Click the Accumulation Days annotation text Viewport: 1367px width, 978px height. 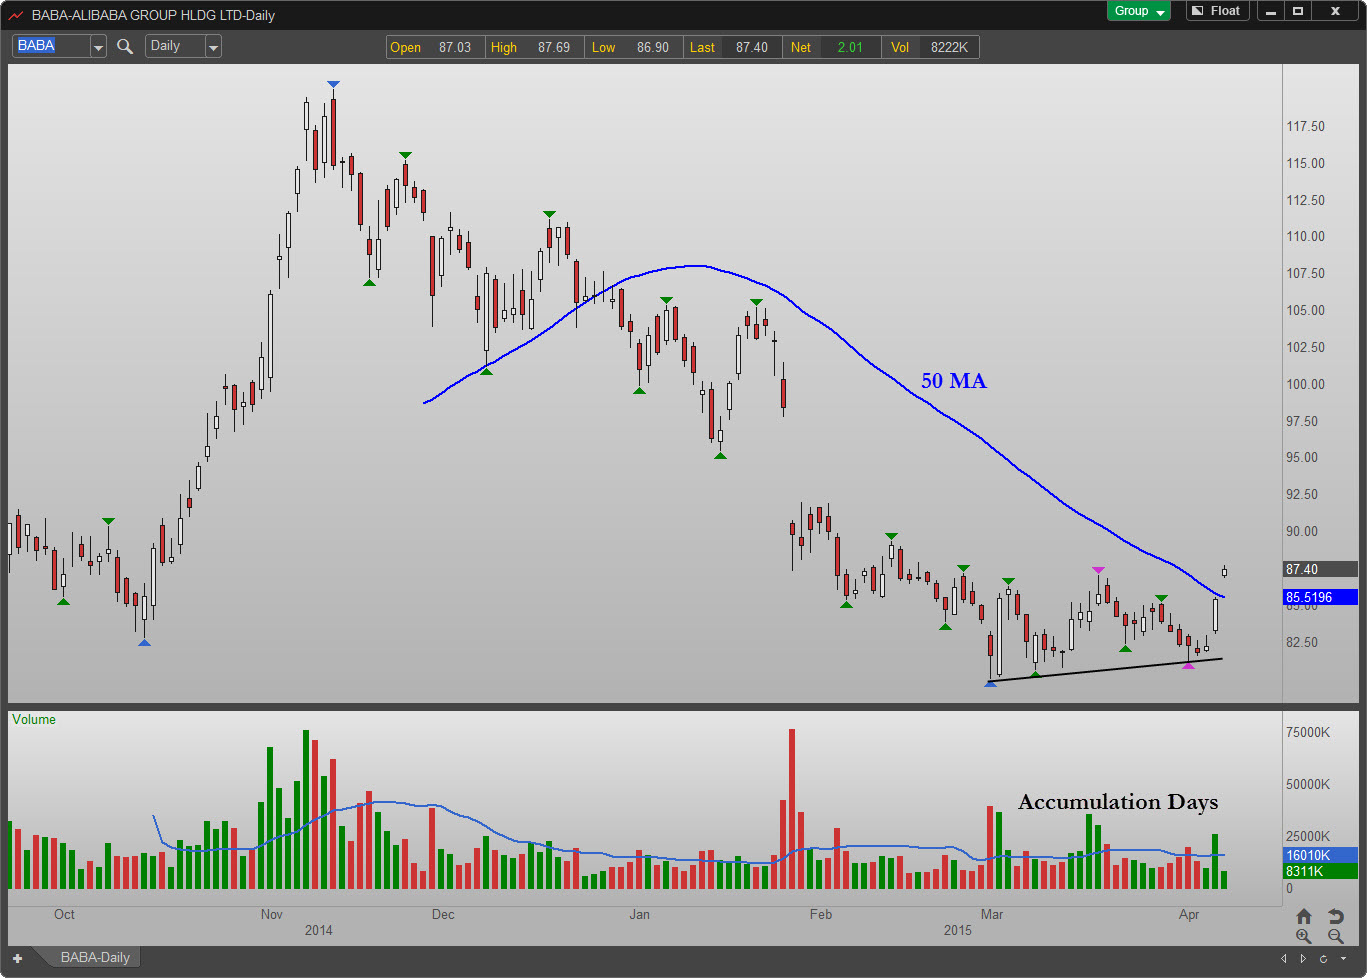click(1118, 802)
